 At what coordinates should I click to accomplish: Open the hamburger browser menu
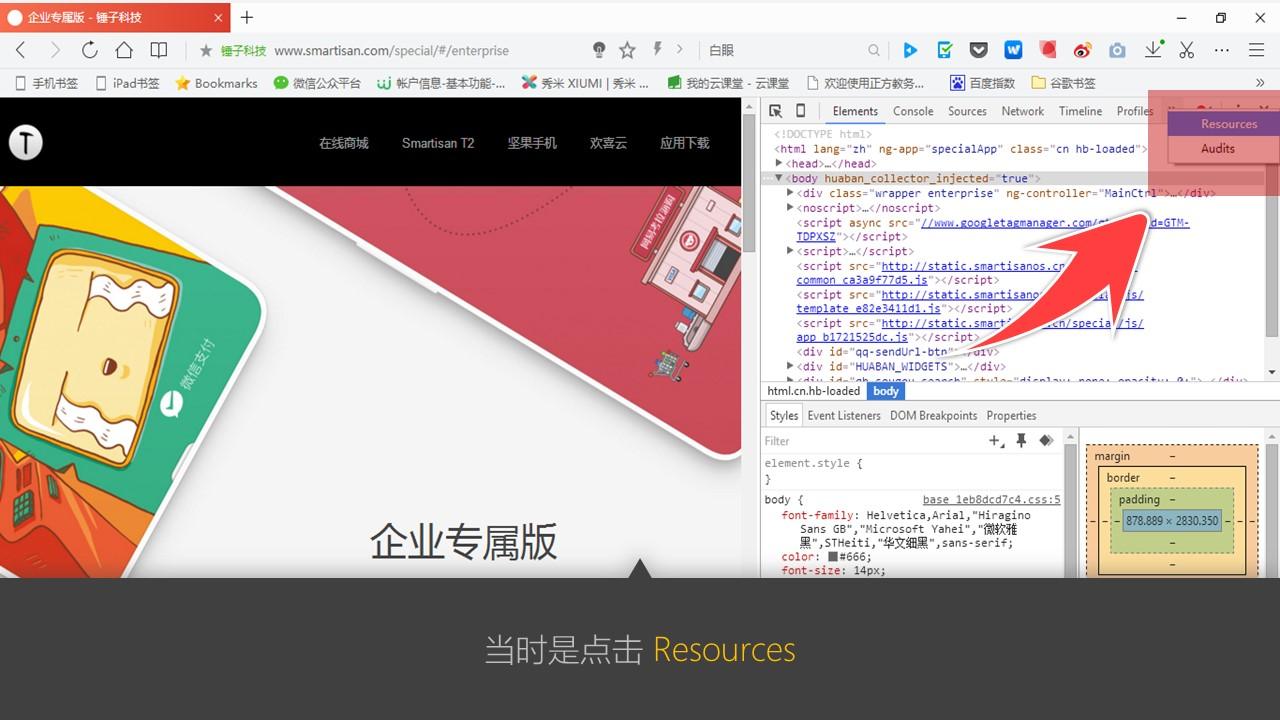1257,50
